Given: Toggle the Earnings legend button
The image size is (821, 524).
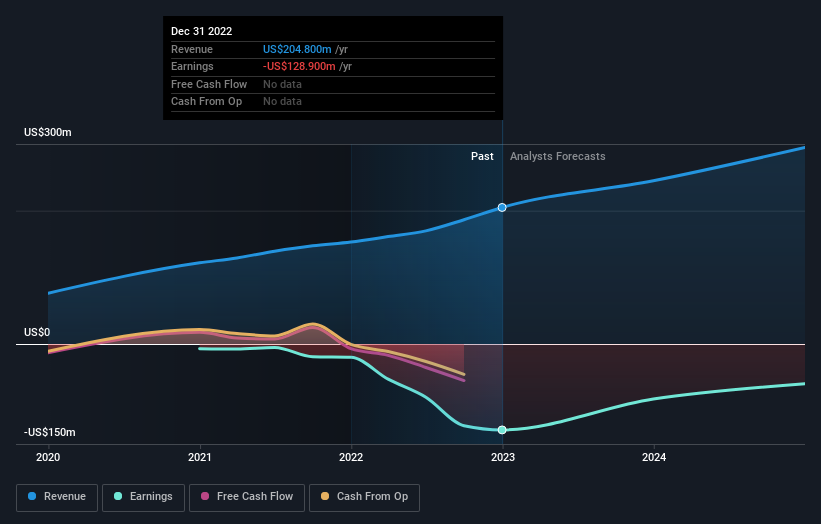Looking at the screenshot, I should (x=143, y=497).
